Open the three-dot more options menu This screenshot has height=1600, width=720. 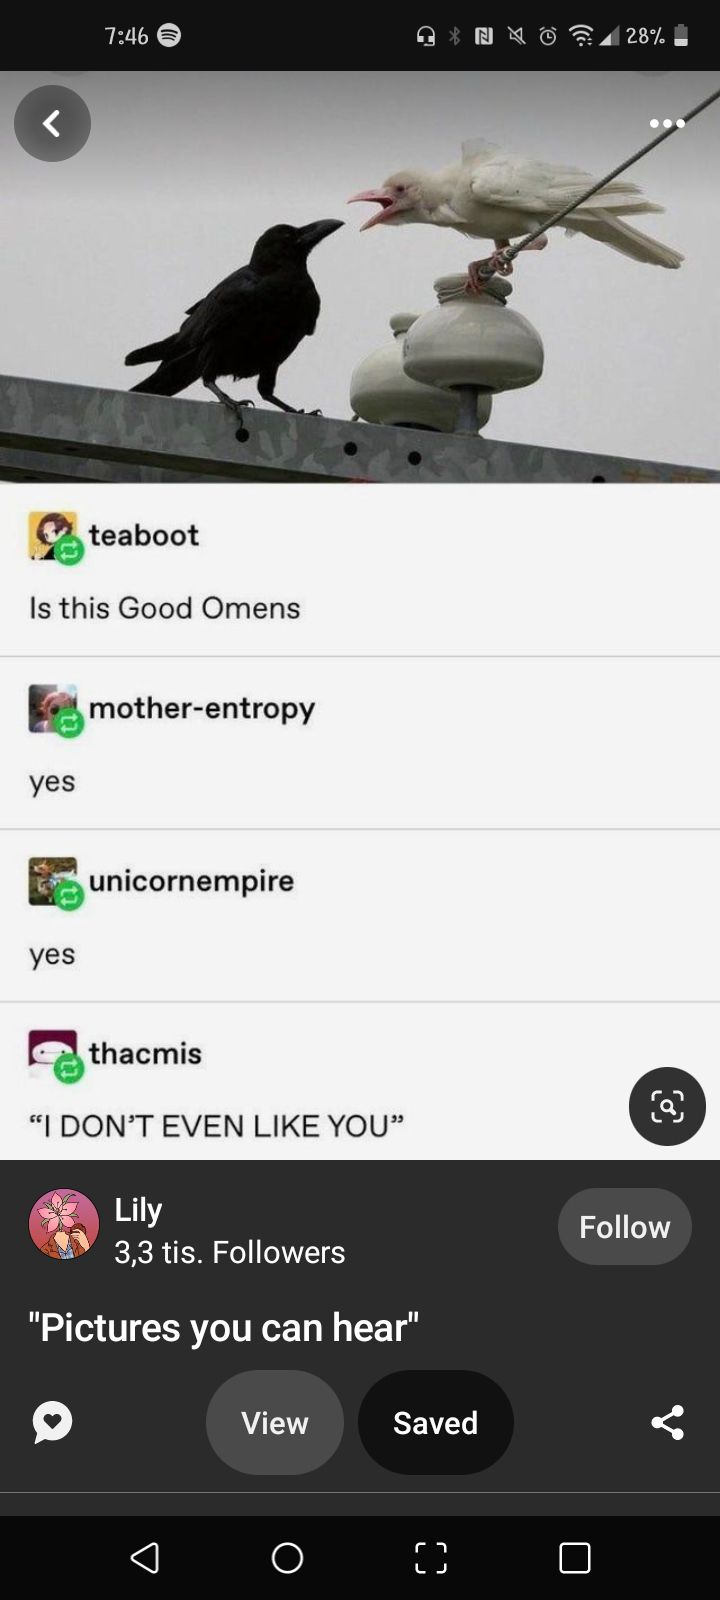coord(667,123)
